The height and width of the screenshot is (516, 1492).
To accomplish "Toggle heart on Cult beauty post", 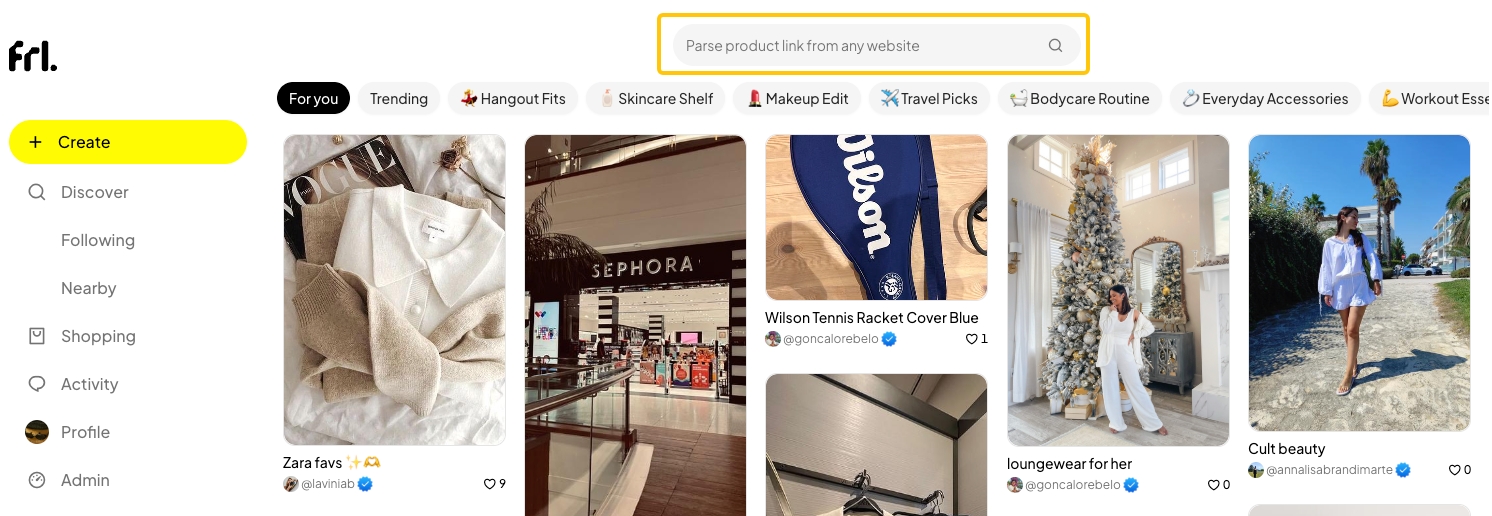I will tap(1454, 470).
